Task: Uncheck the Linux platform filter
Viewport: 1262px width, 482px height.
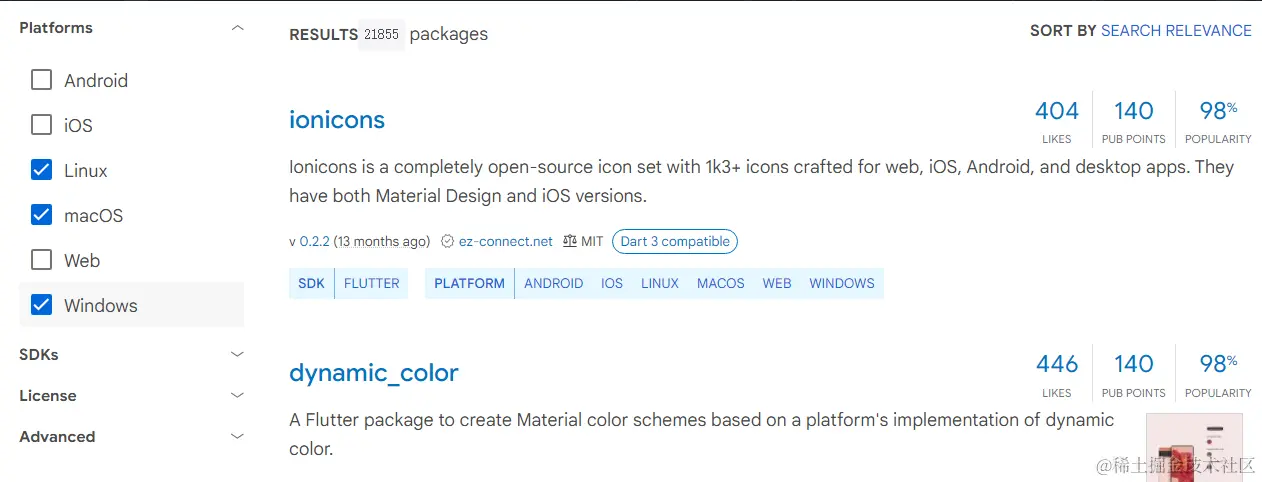Action: click(x=41, y=170)
